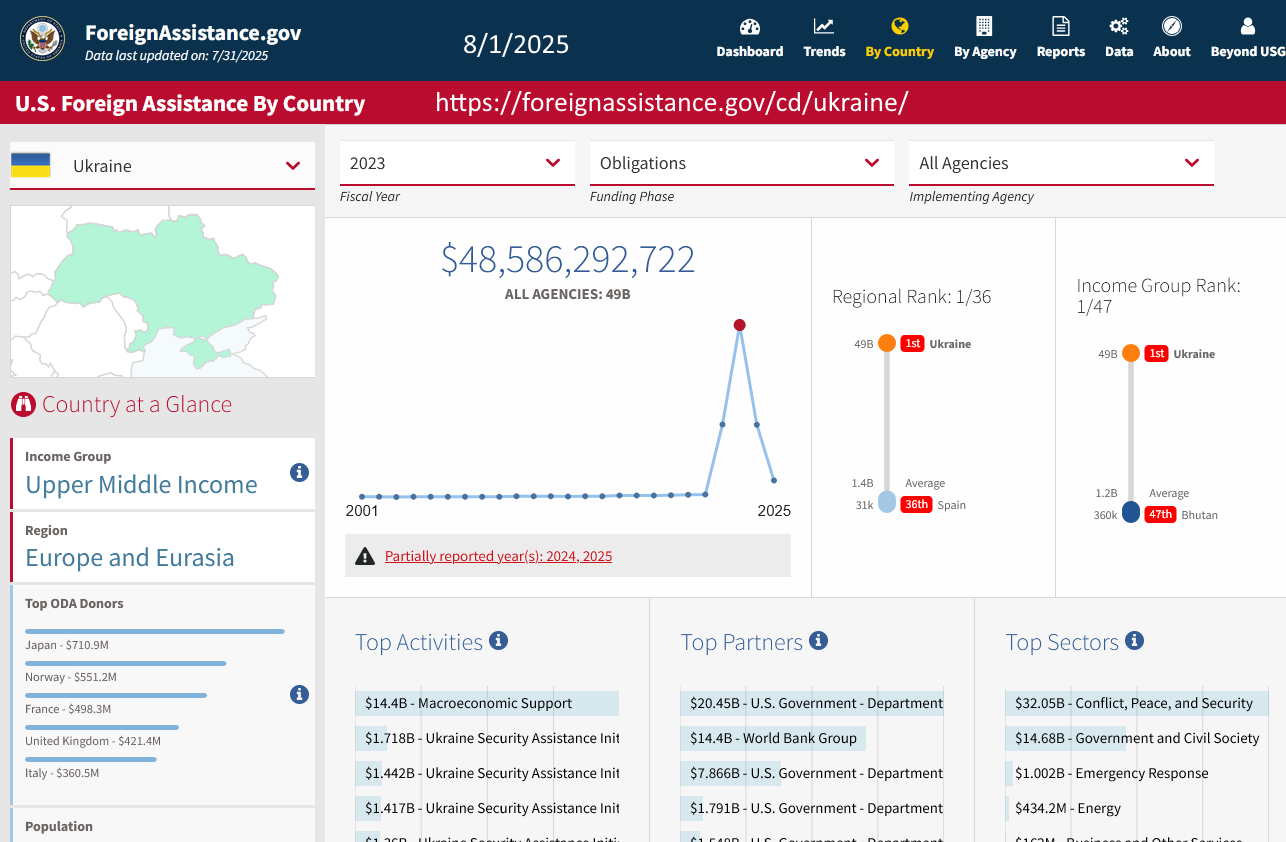
Task: Click the Top Partners heading
Action: 742,642
